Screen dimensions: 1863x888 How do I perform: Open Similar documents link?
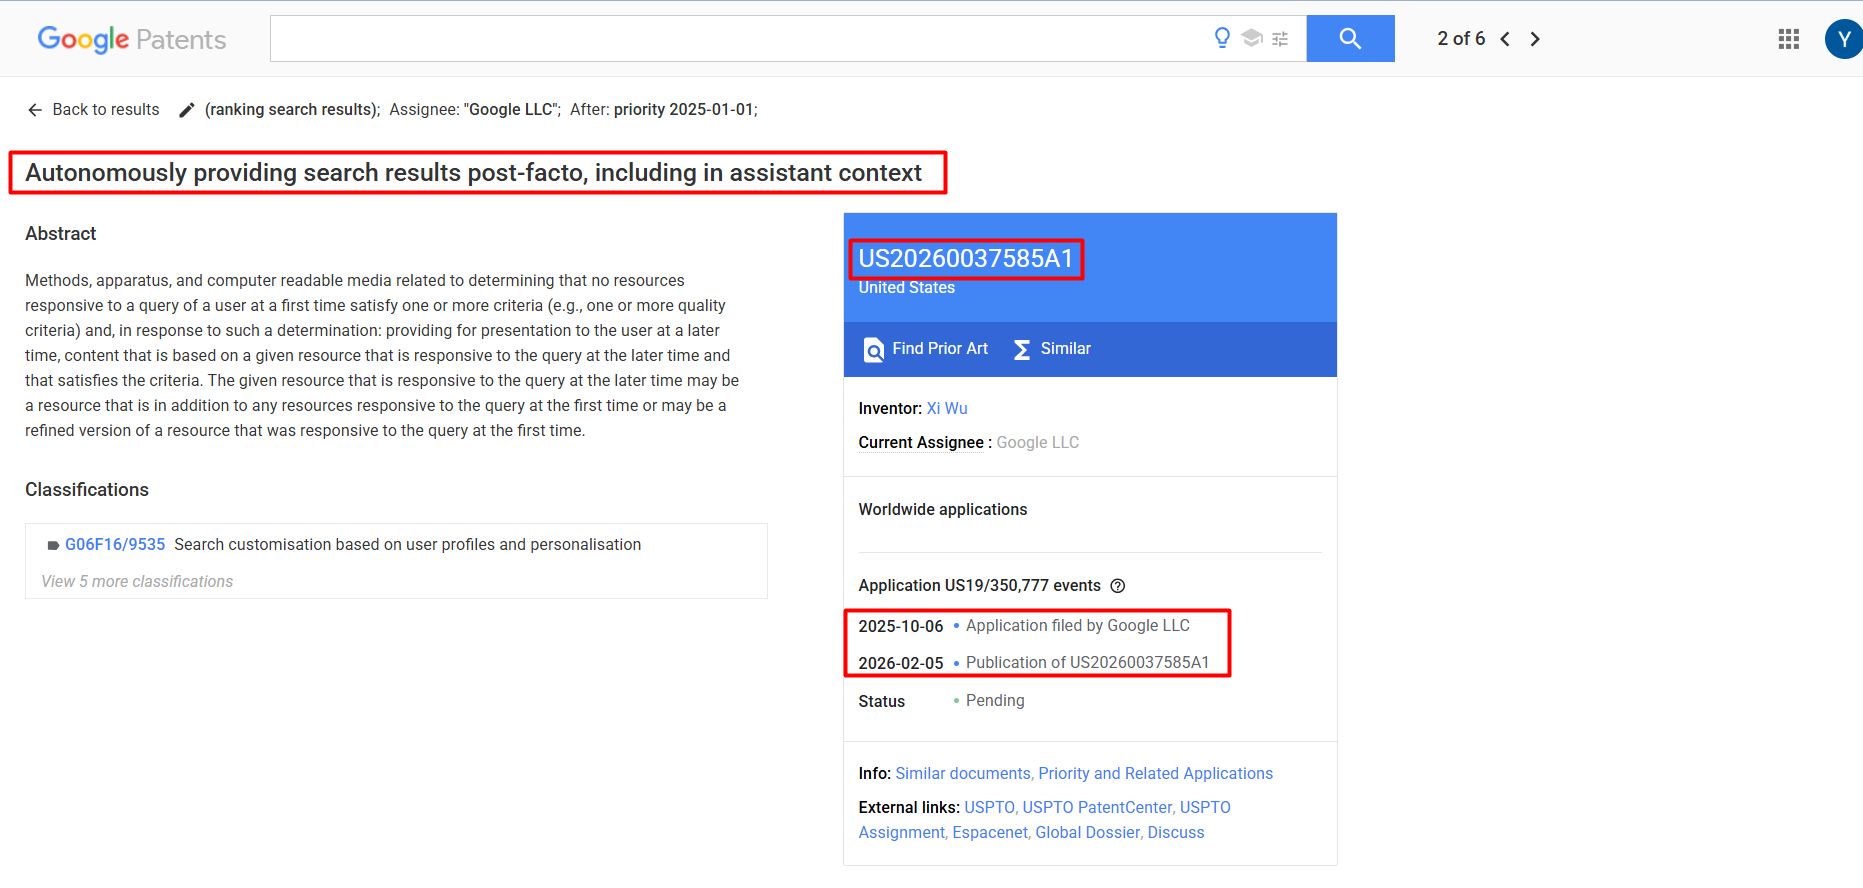pyautogui.click(x=963, y=773)
